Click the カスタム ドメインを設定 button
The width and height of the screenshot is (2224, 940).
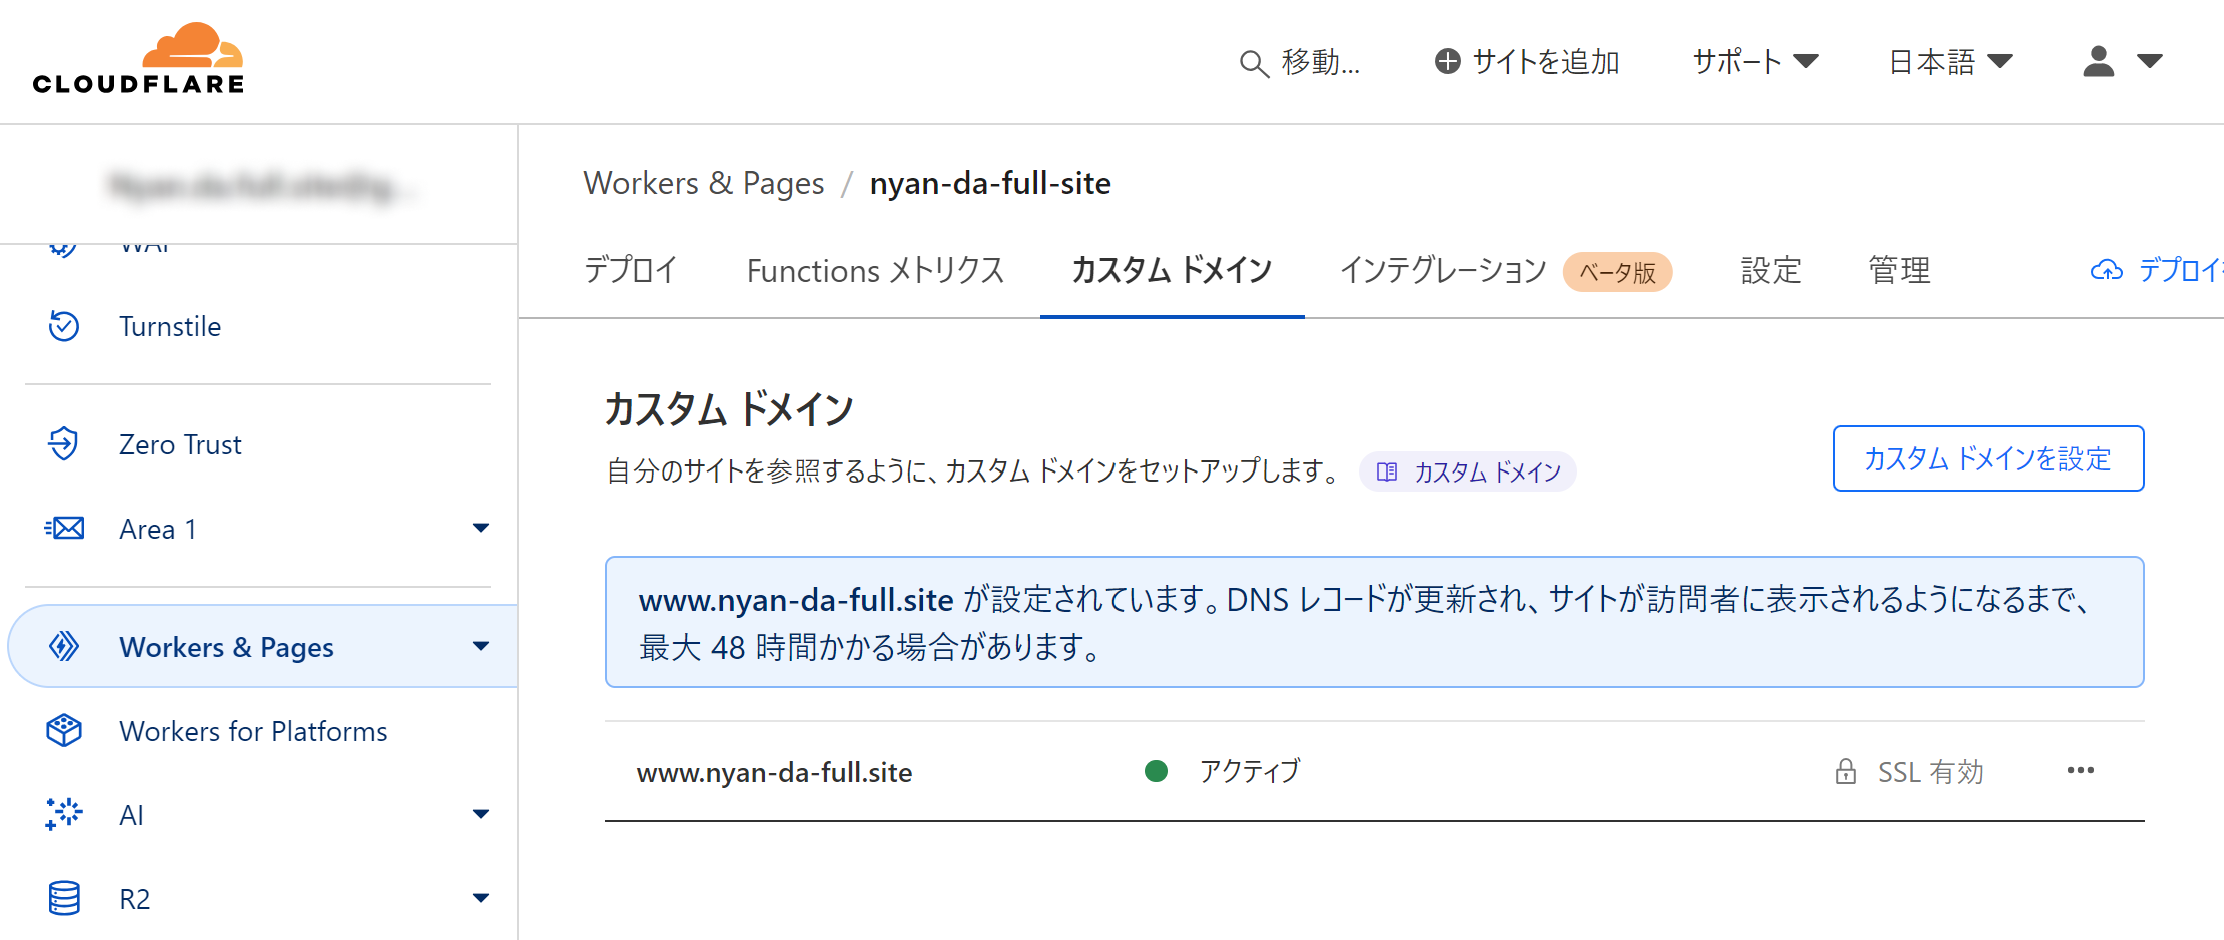[1988, 458]
